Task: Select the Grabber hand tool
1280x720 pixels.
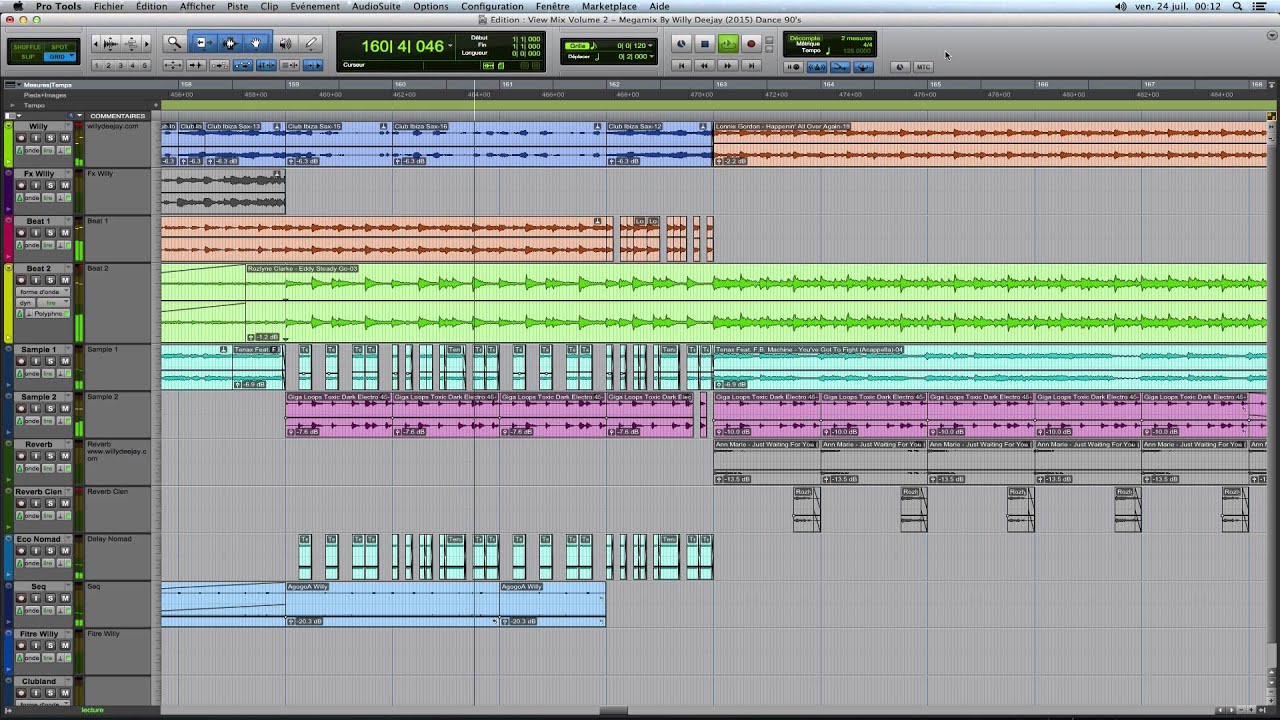Action: click(x=256, y=43)
